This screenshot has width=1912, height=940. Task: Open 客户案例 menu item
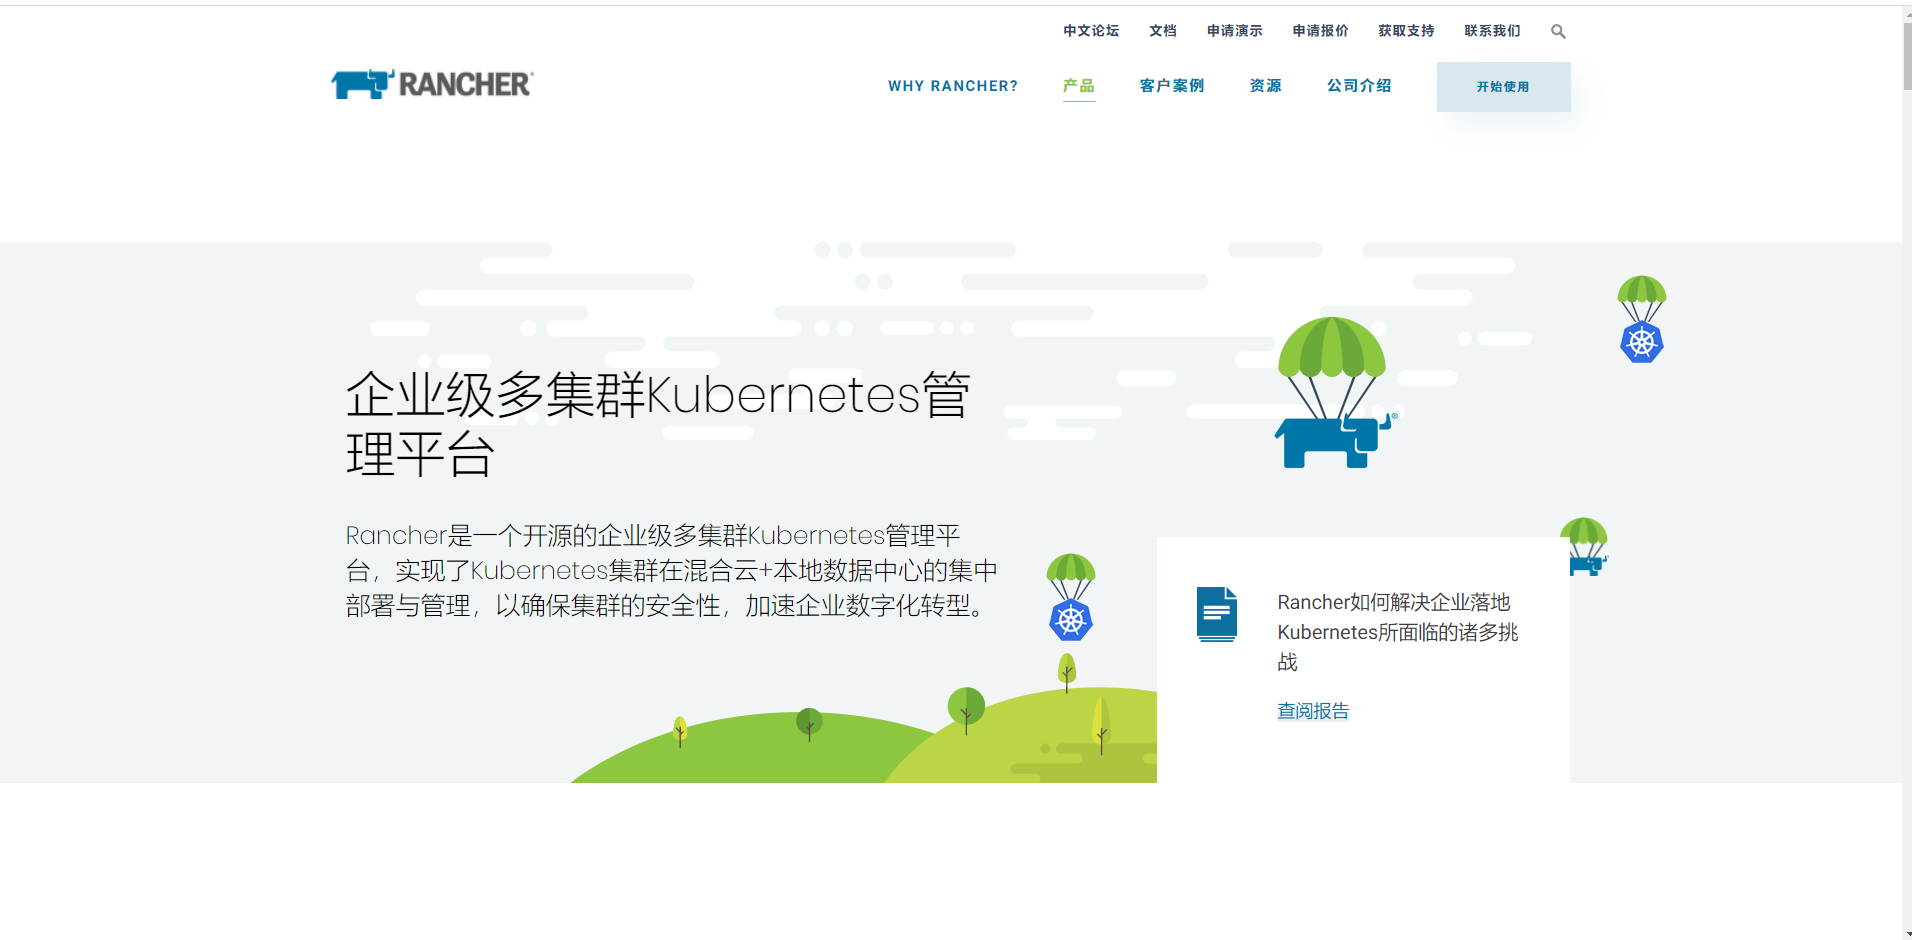click(x=1172, y=86)
